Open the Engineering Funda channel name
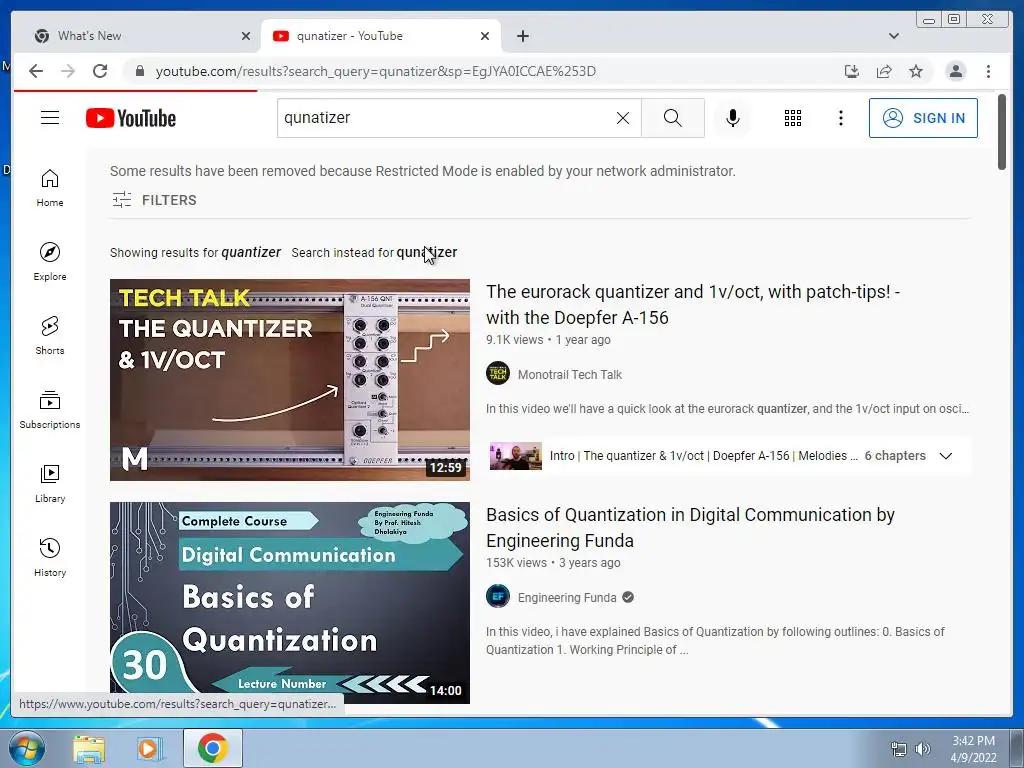1024x768 pixels. (567, 598)
